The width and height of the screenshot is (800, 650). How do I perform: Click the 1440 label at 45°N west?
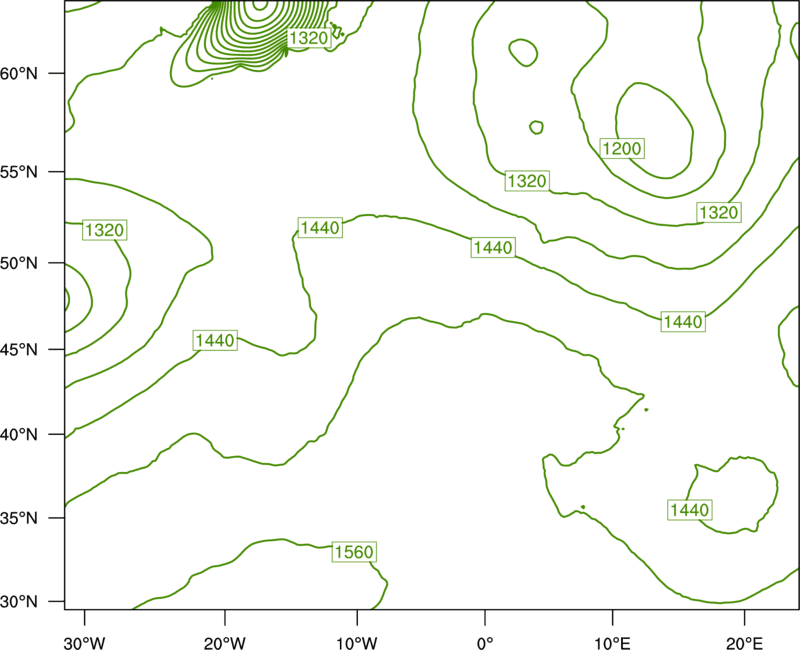click(x=215, y=340)
